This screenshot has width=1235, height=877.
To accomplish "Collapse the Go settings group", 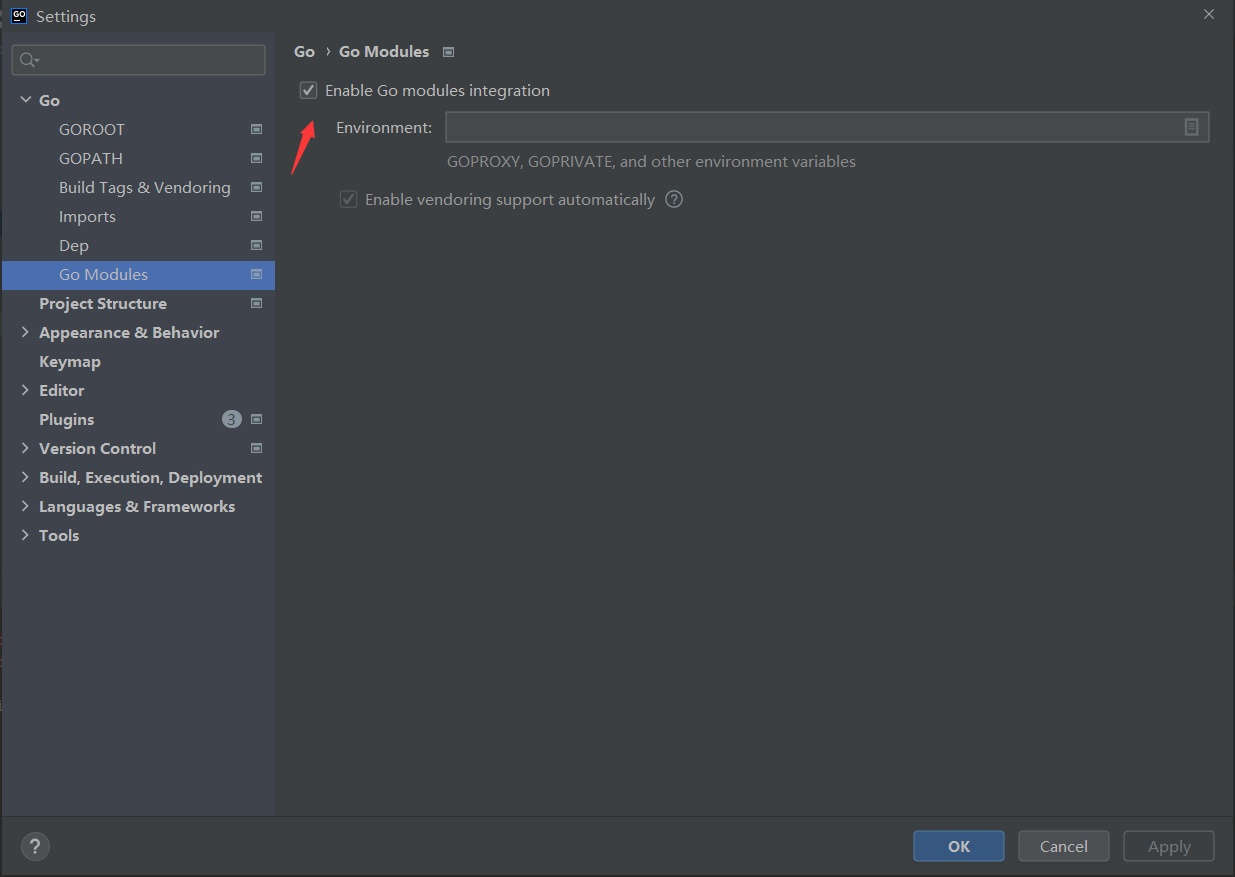I will 25,100.
